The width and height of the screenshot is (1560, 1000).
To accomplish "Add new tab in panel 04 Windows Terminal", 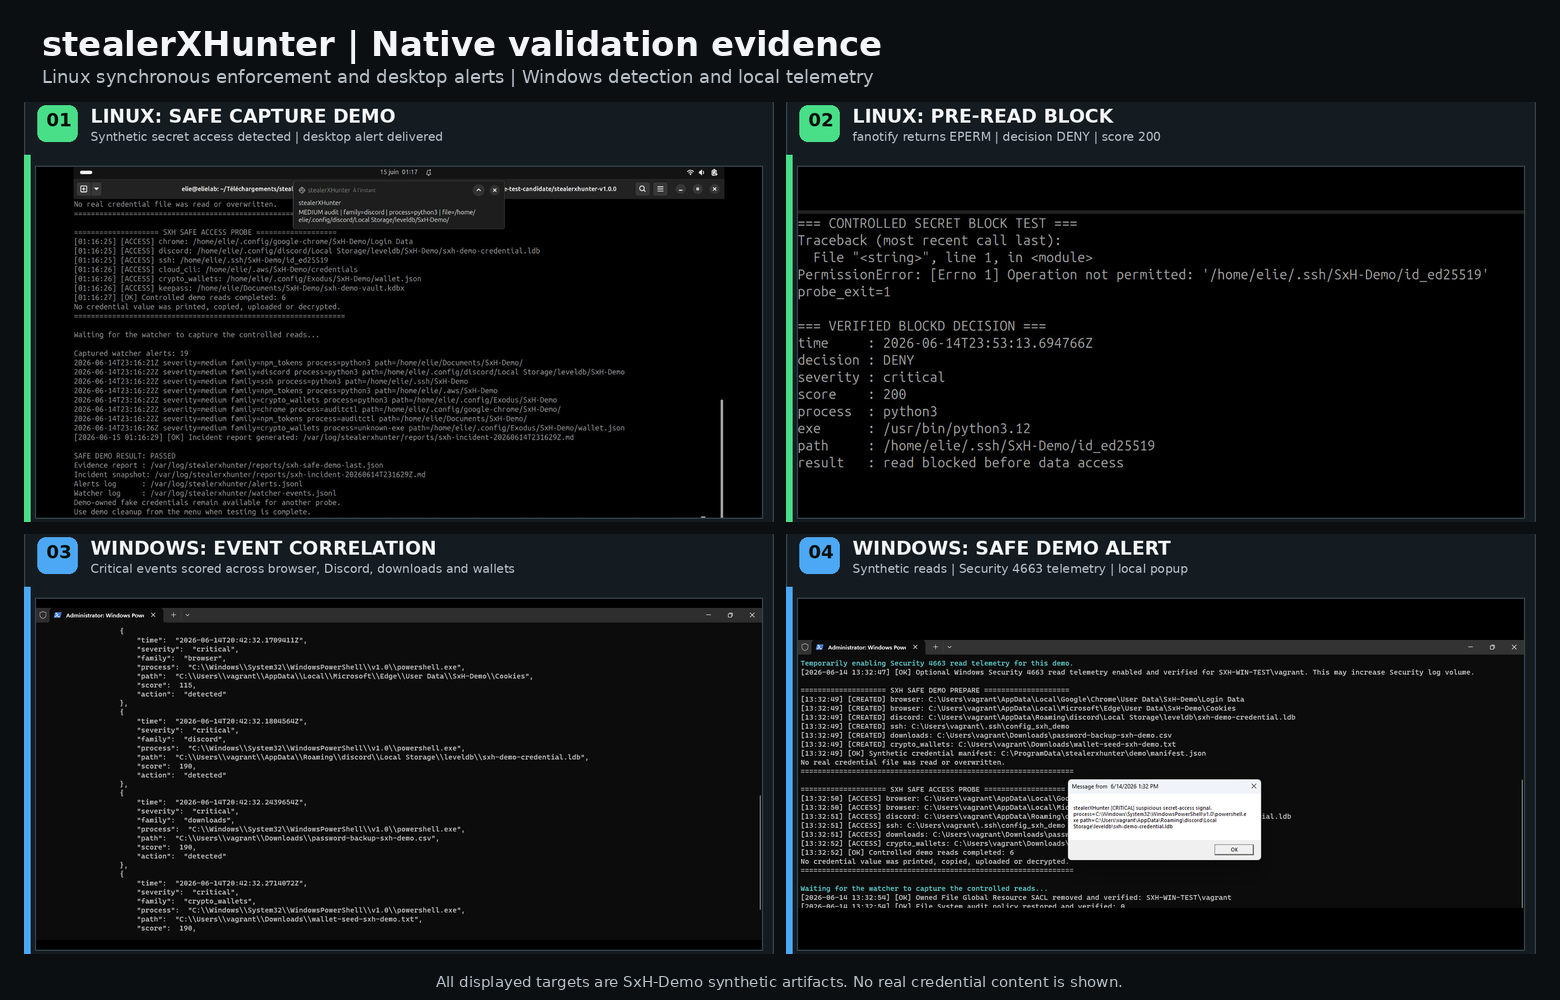I will [x=936, y=647].
